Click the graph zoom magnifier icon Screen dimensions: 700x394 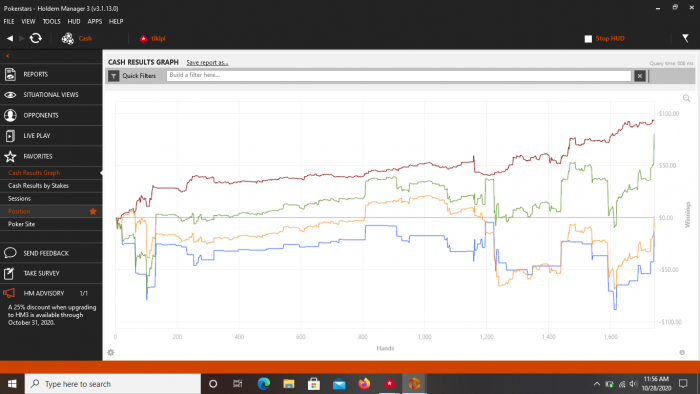point(686,99)
